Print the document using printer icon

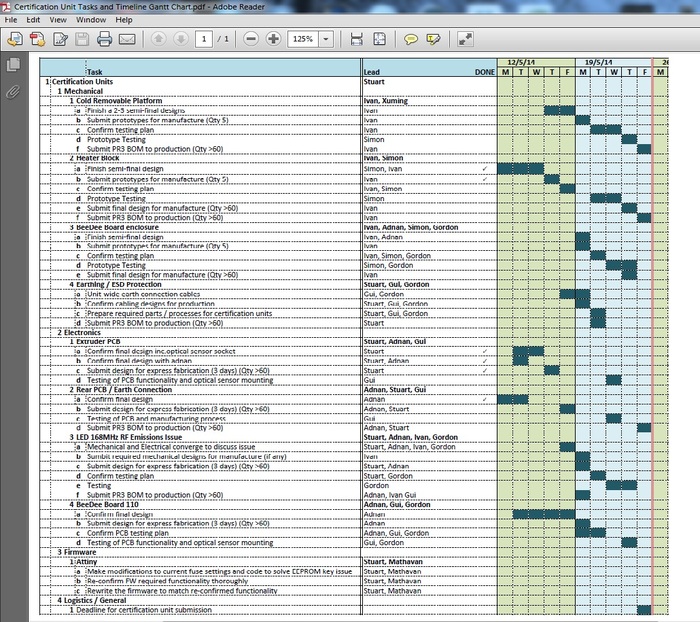[x=104, y=39]
